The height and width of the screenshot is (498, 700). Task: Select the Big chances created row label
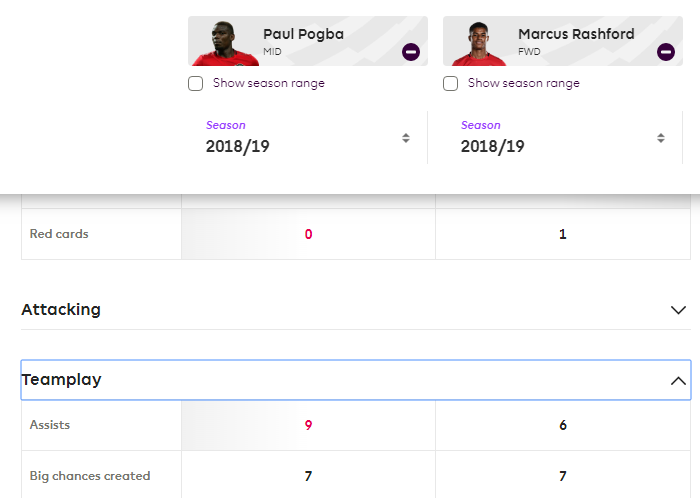(90, 476)
